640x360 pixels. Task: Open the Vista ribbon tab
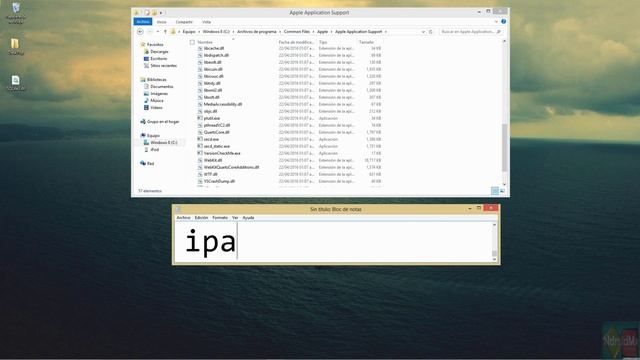[207, 22]
